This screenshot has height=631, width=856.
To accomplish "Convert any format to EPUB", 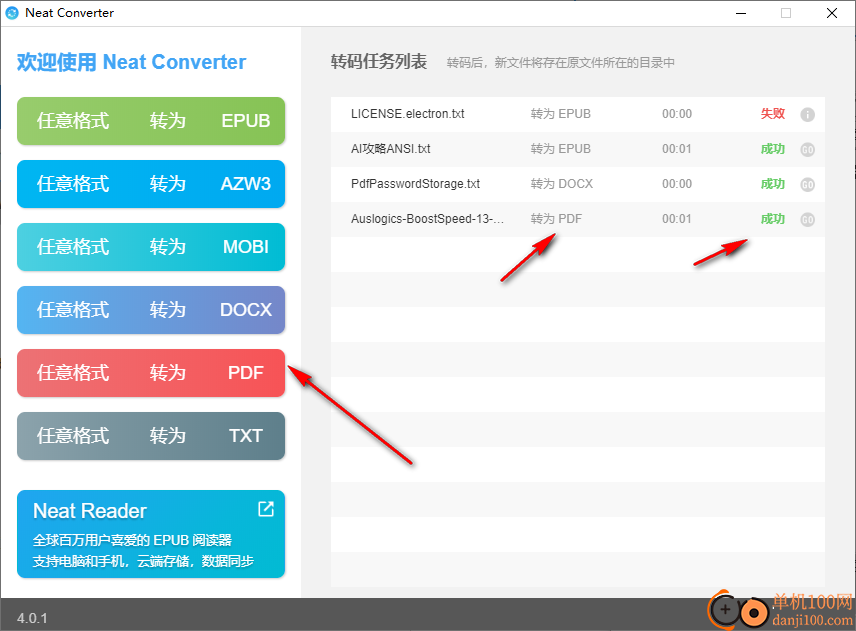I will pos(151,121).
